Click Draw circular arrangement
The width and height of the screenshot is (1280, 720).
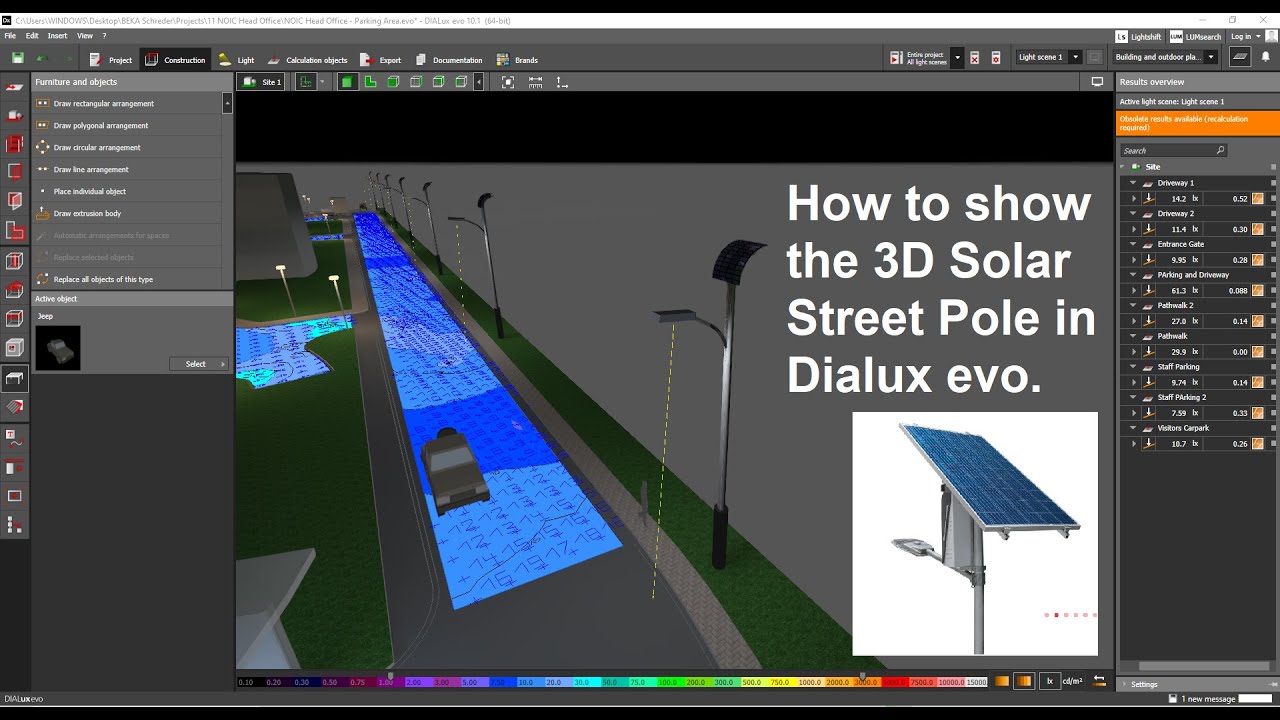coord(127,147)
